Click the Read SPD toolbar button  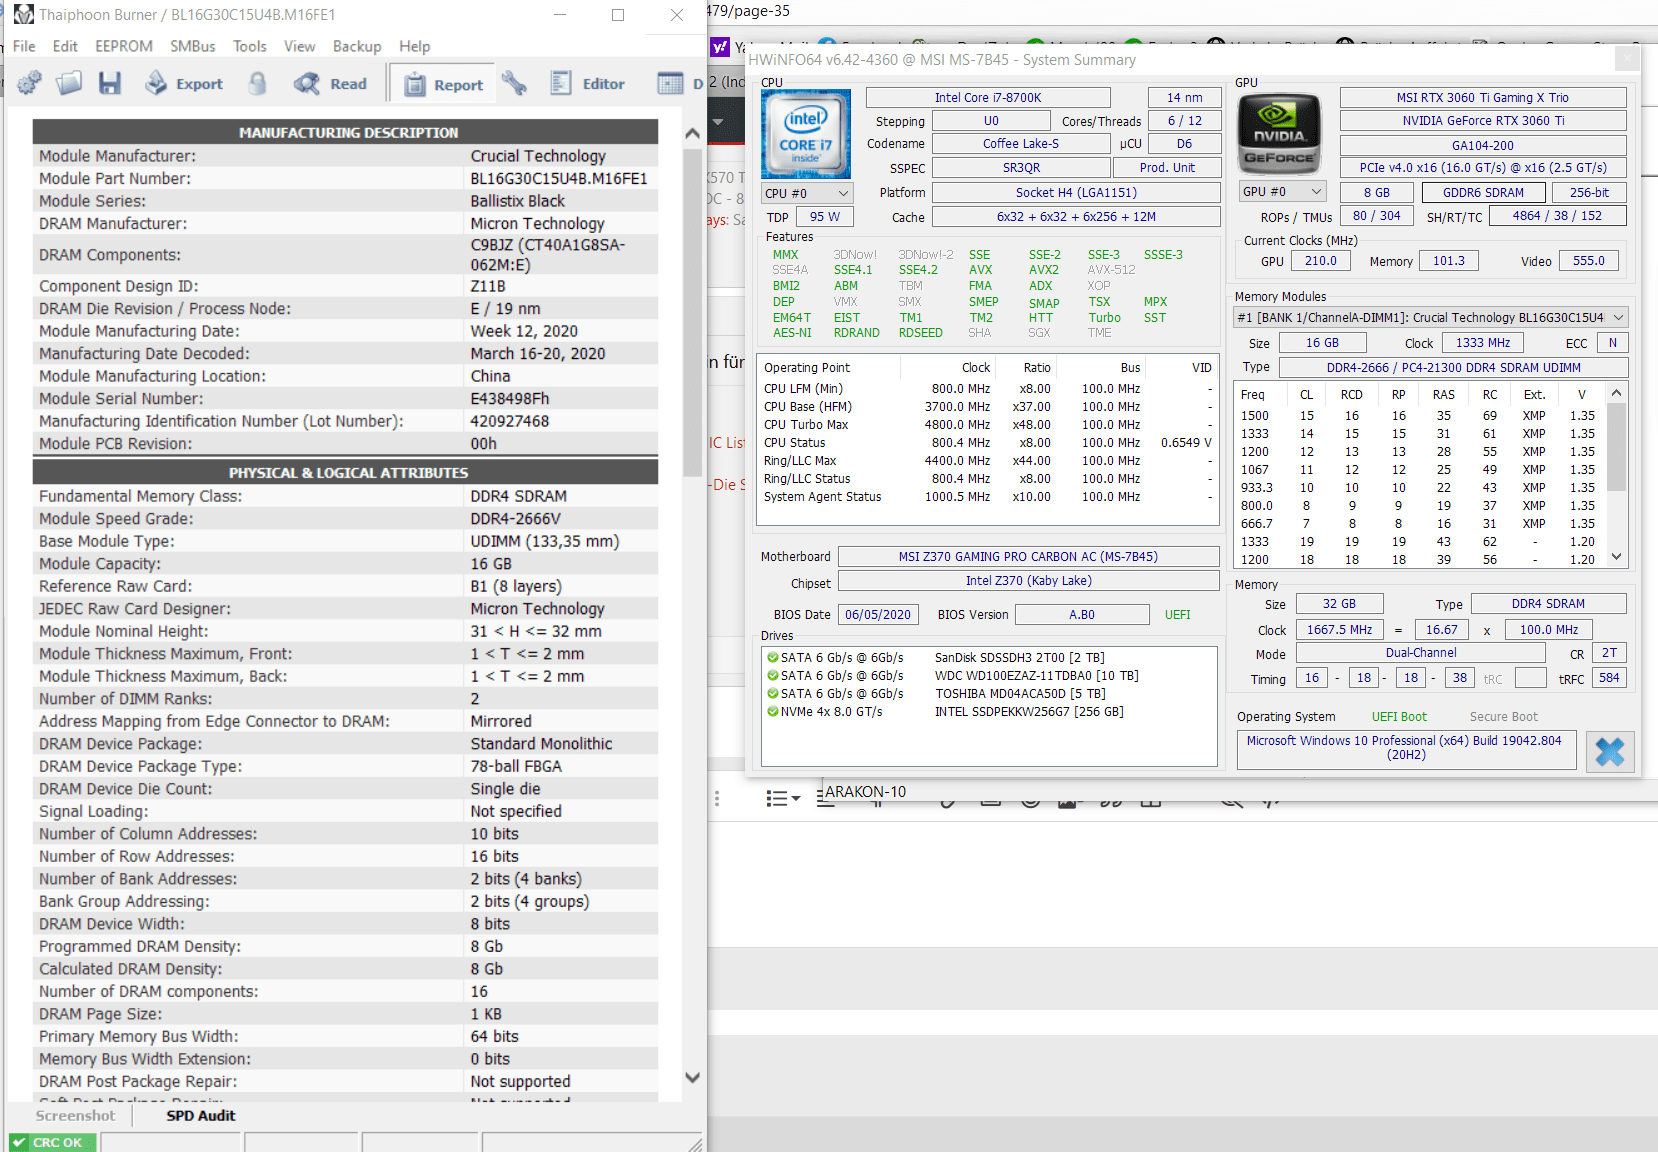pos(330,84)
